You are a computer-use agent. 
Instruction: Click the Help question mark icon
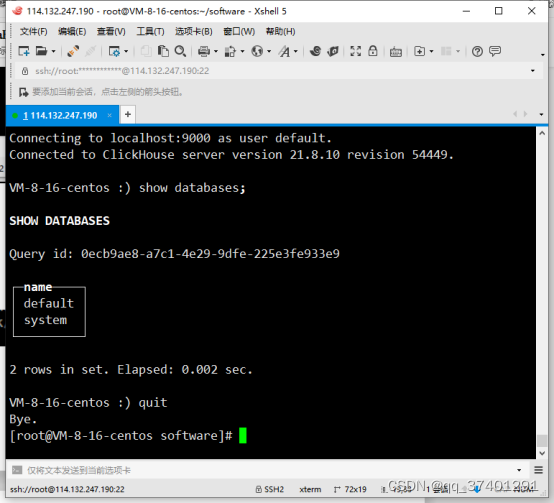pos(477,52)
